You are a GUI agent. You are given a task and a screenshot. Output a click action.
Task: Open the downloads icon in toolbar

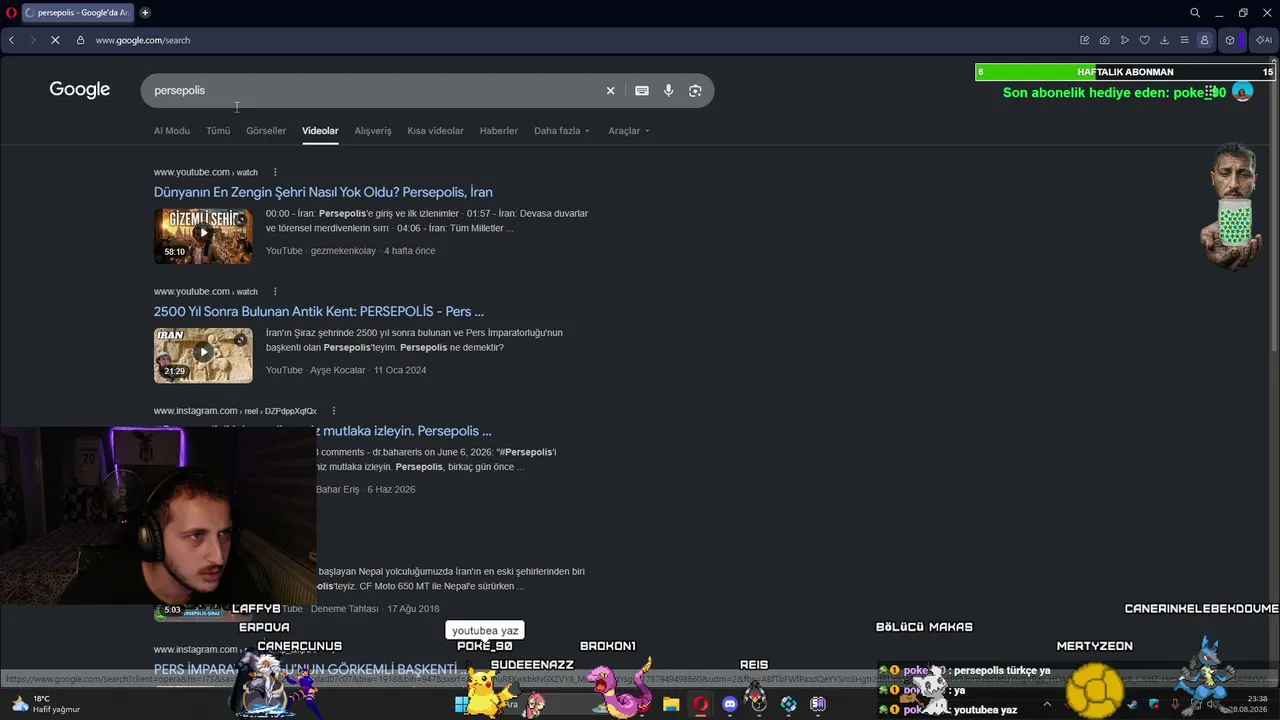tap(1165, 40)
